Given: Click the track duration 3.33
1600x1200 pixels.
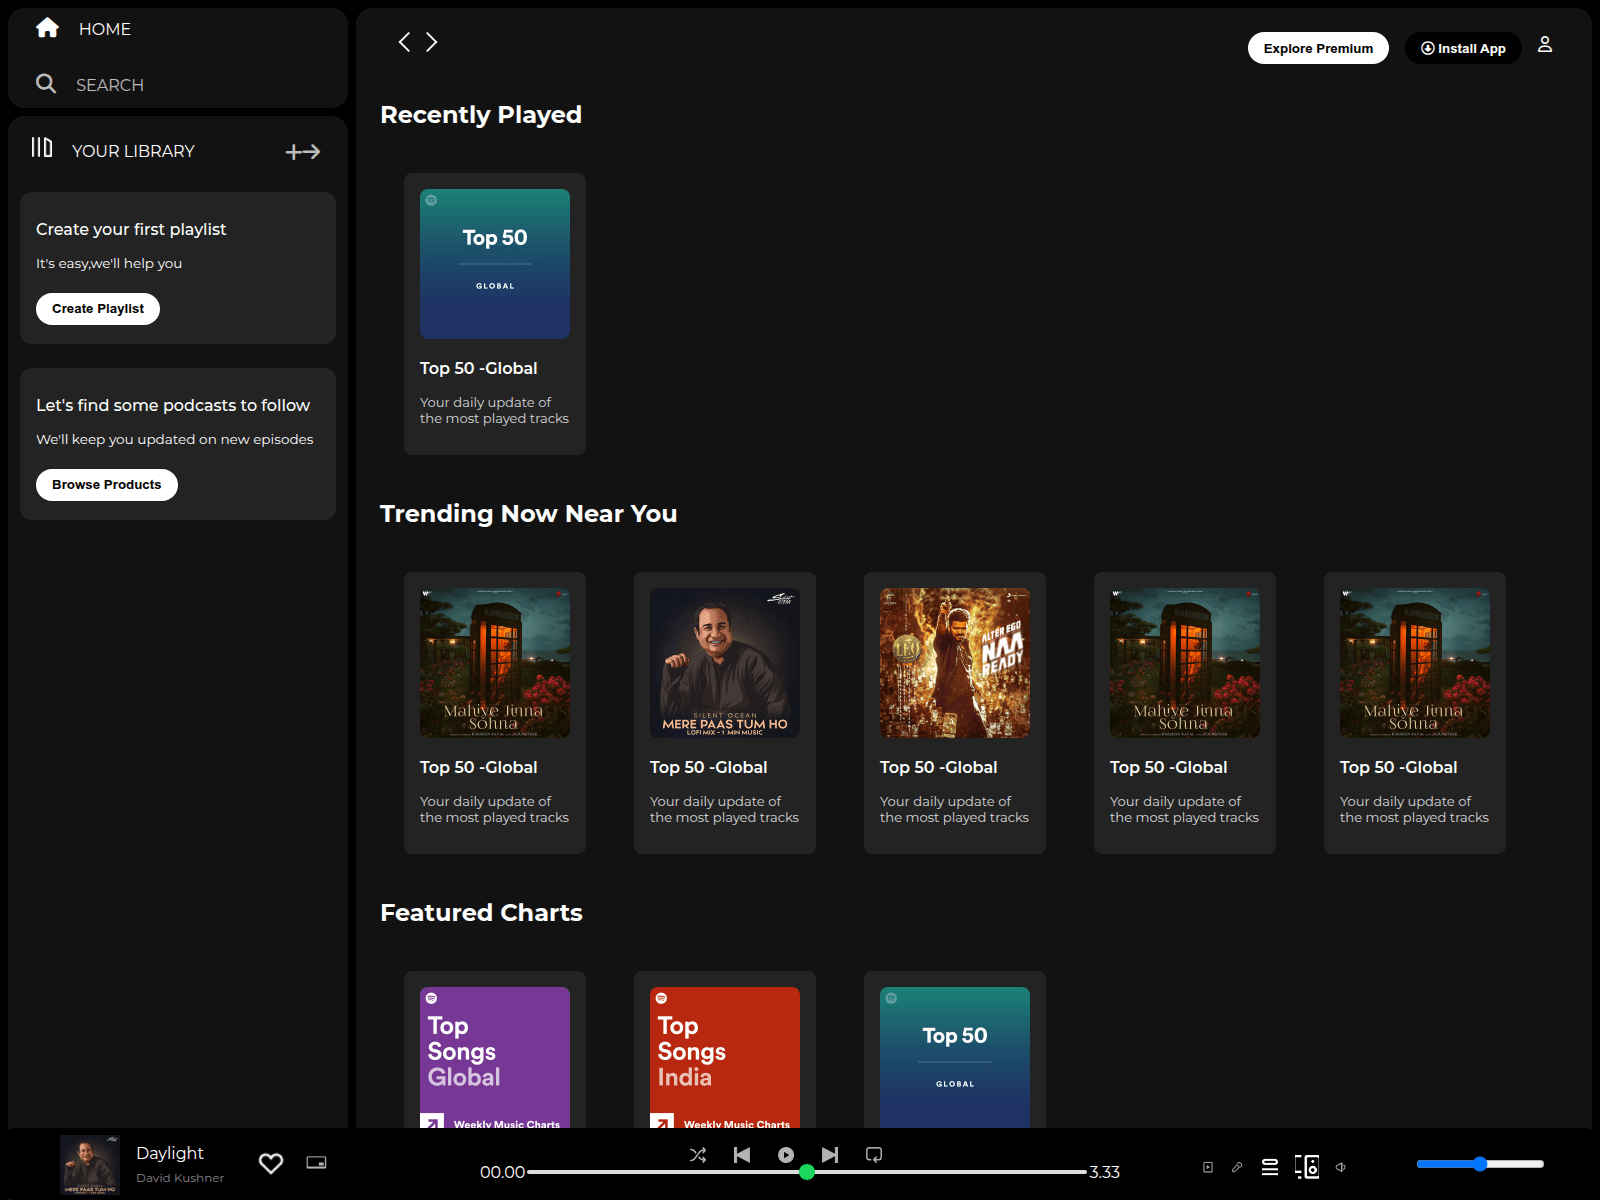Looking at the screenshot, I should pos(1105,1172).
